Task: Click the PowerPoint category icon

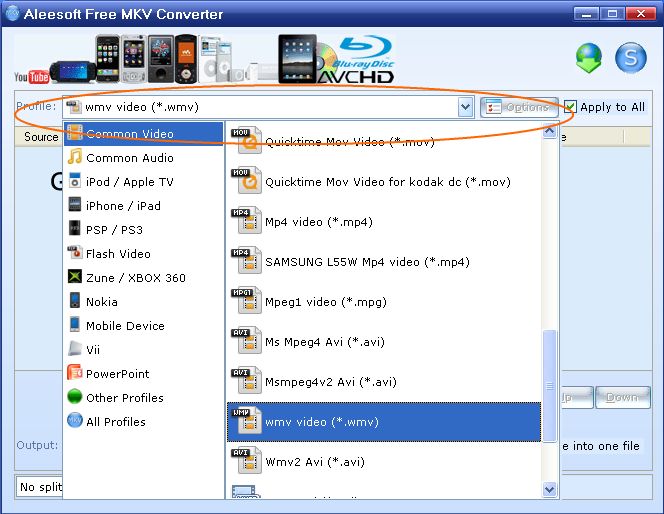Action: click(x=75, y=373)
